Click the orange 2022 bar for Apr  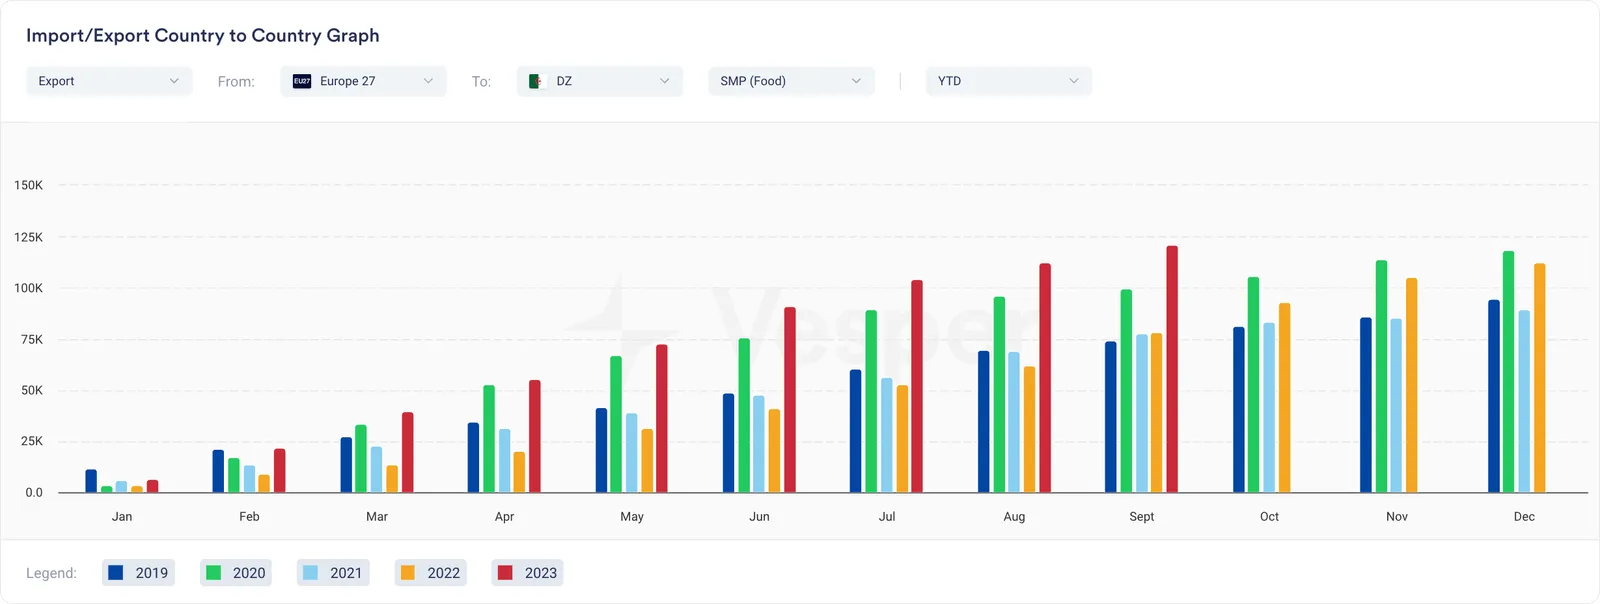(x=519, y=472)
